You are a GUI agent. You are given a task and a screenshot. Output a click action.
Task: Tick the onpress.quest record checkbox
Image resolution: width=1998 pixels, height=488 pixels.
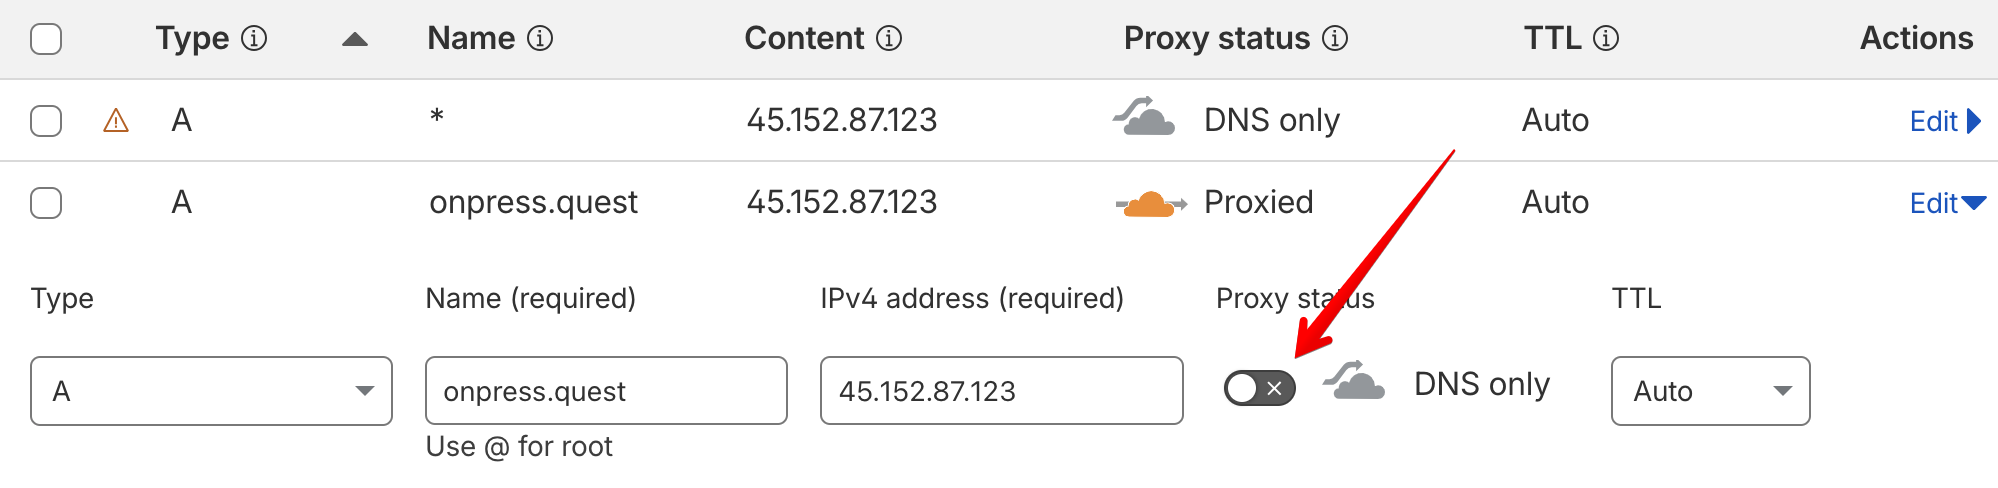46,203
